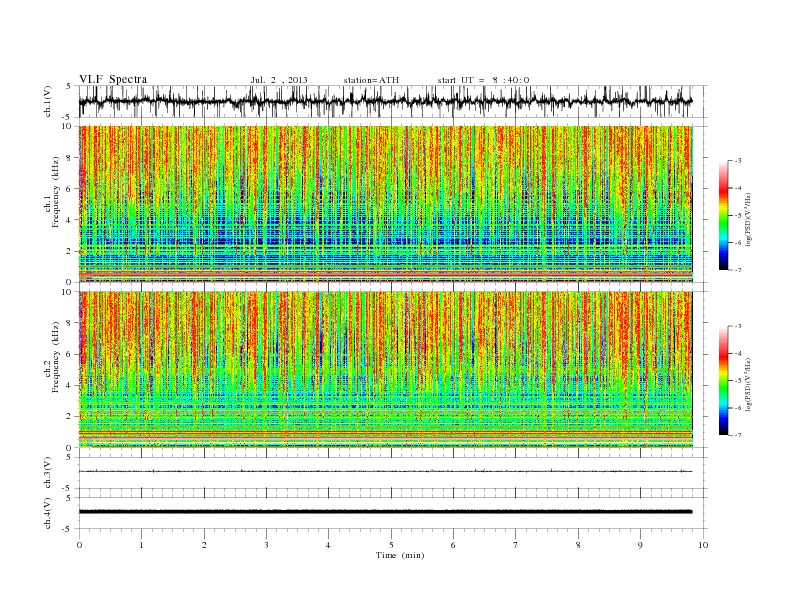This screenshot has width=792, height=612.
Task: Click the "-7" label on ch.1 color bar
Action: pyautogui.click(x=737, y=270)
